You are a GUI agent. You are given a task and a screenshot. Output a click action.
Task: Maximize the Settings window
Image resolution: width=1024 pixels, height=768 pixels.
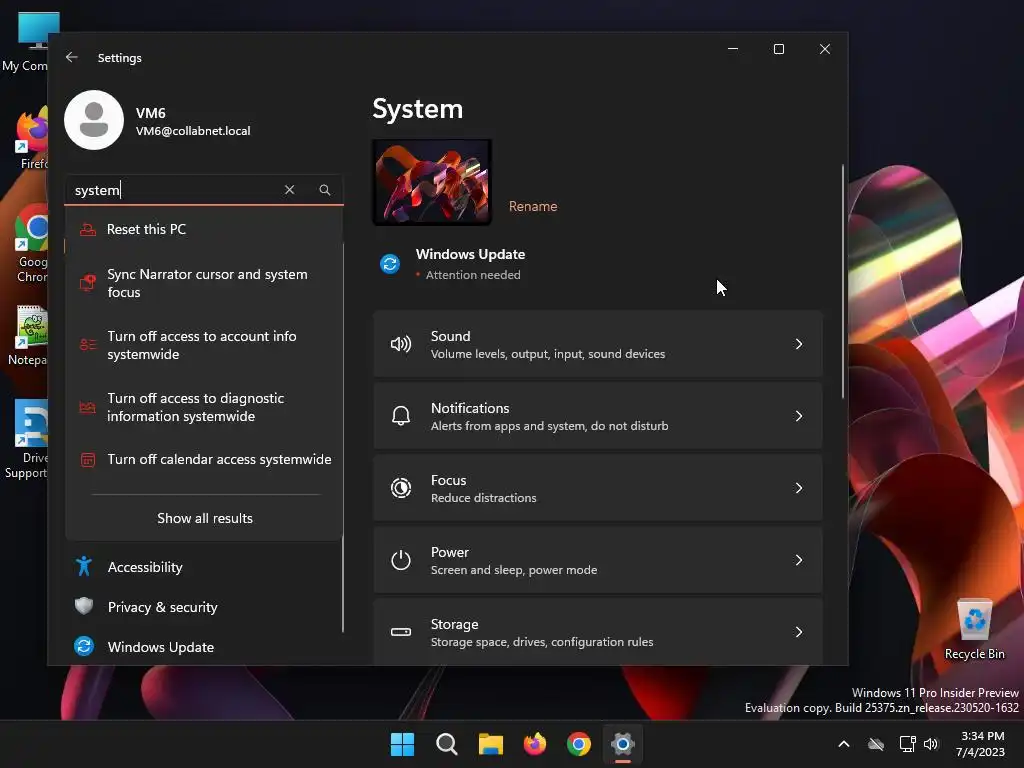click(x=778, y=49)
